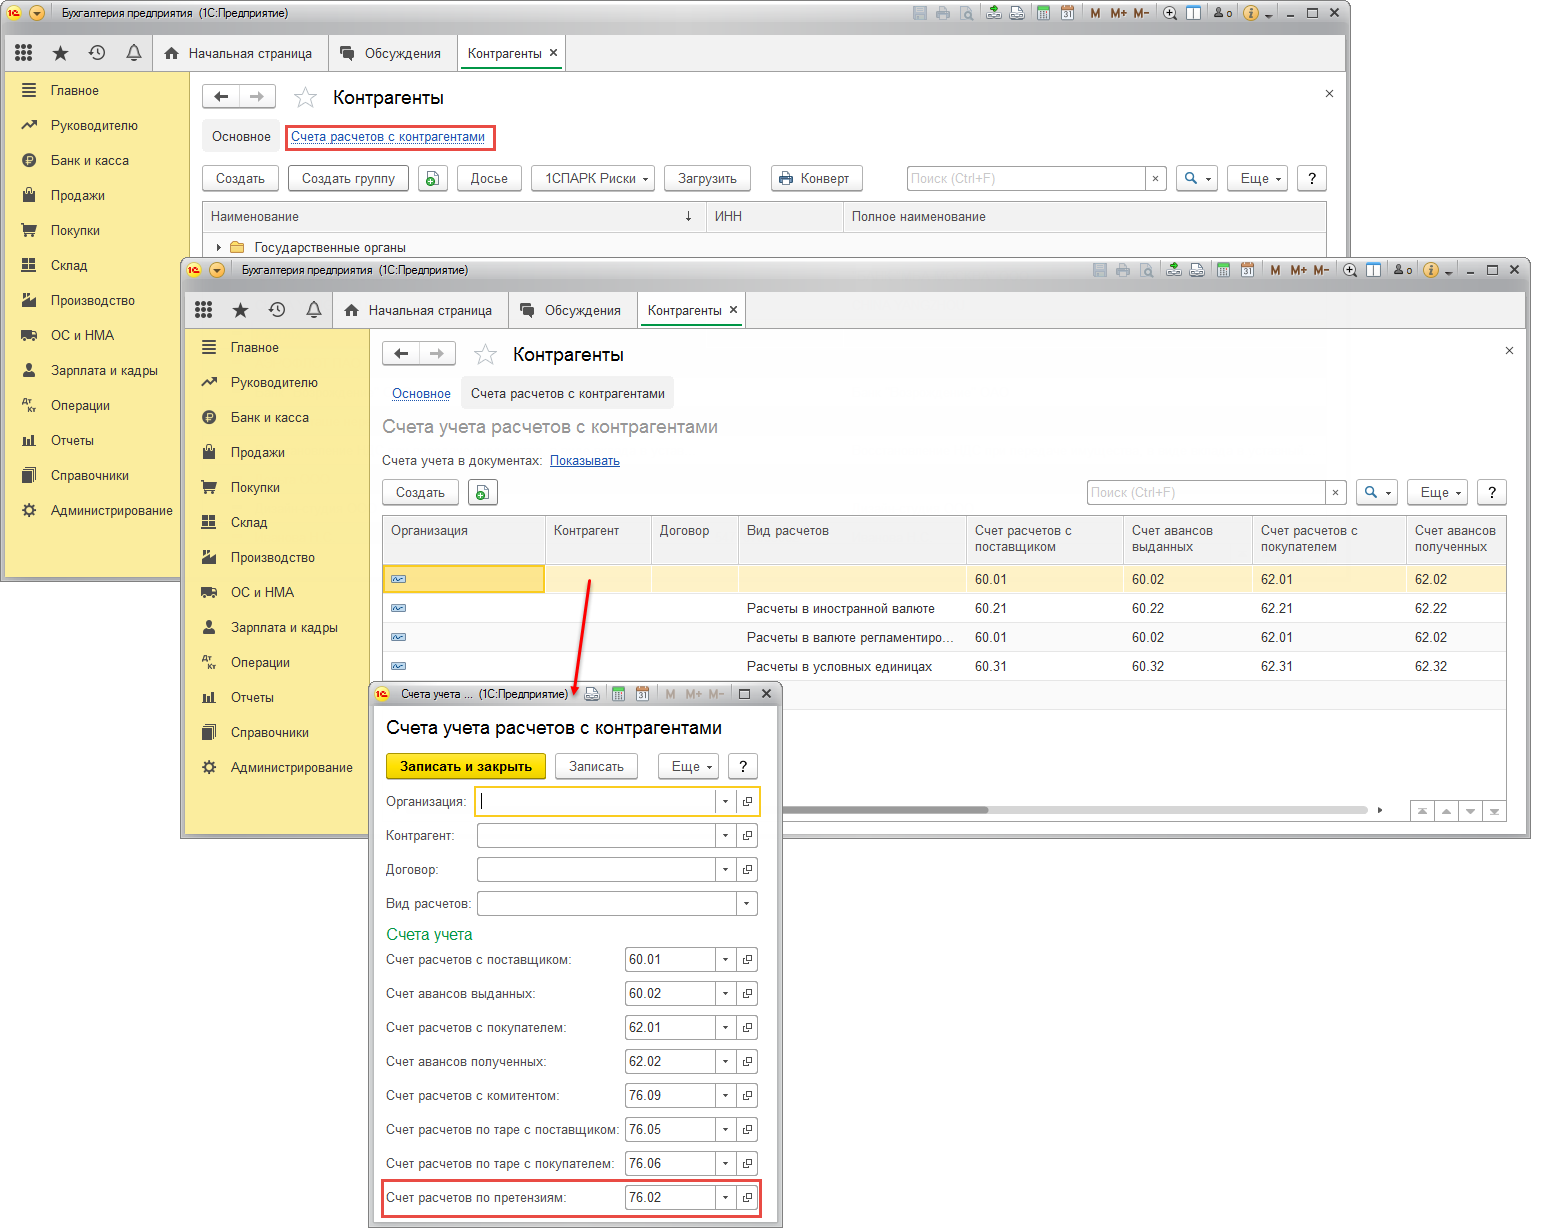Go forward using right arrow in front window
The height and width of the screenshot is (1230, 1541).
pyautogui.click(x=437, y=353)
